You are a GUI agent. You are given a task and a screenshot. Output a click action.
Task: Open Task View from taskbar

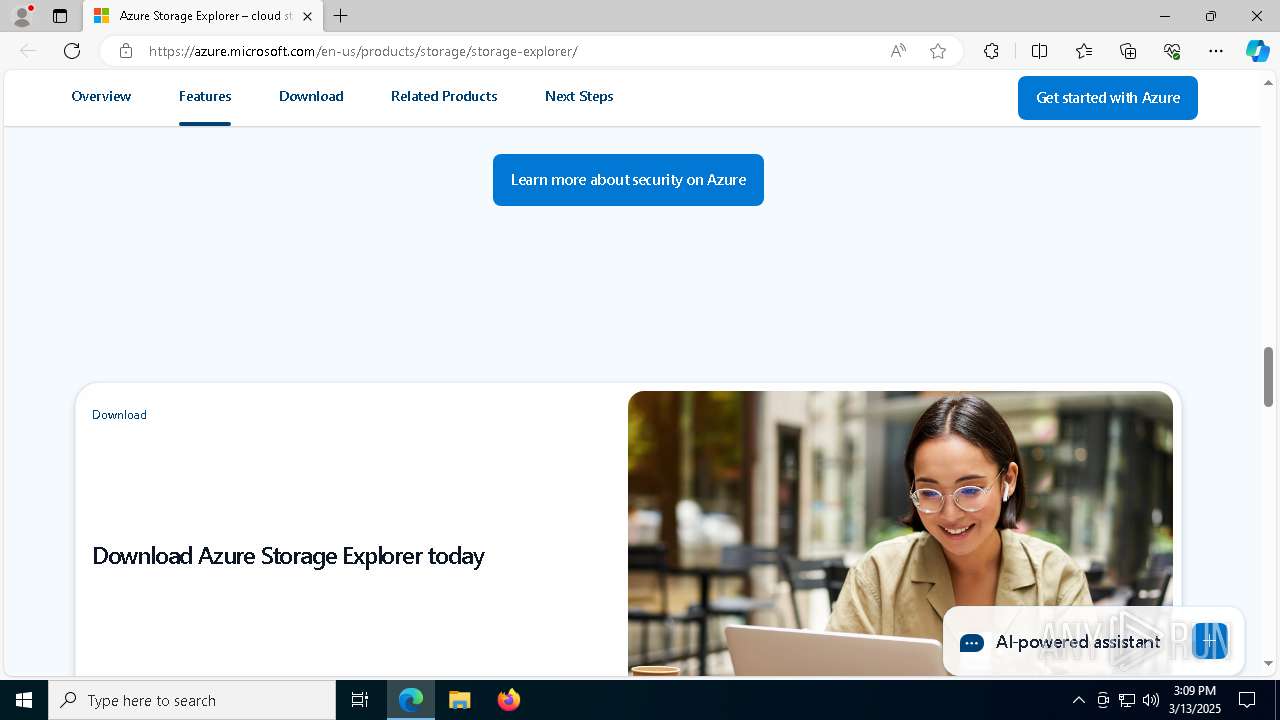click(360, 700)
